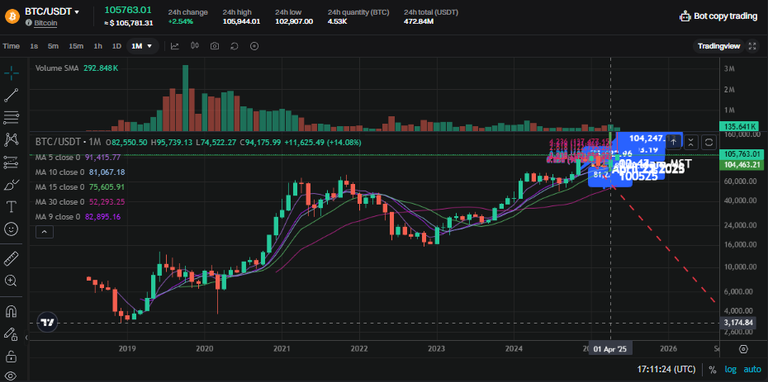Click the up arrow in the blue label
The image size is (768, 382).
click(x=673, y=142)
